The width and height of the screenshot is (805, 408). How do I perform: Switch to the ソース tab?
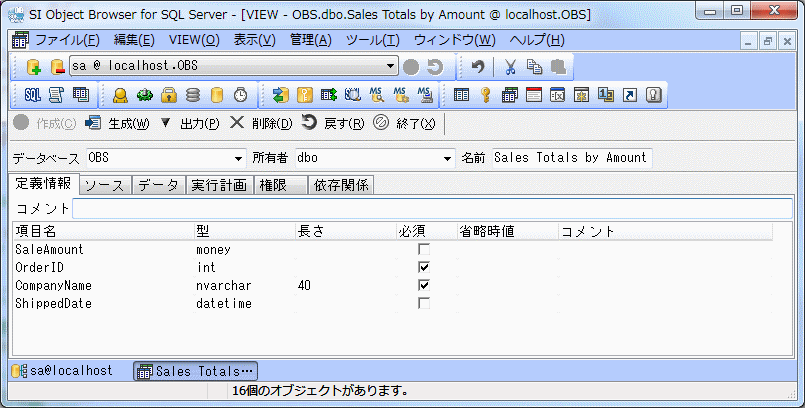(x=104, y=185)
